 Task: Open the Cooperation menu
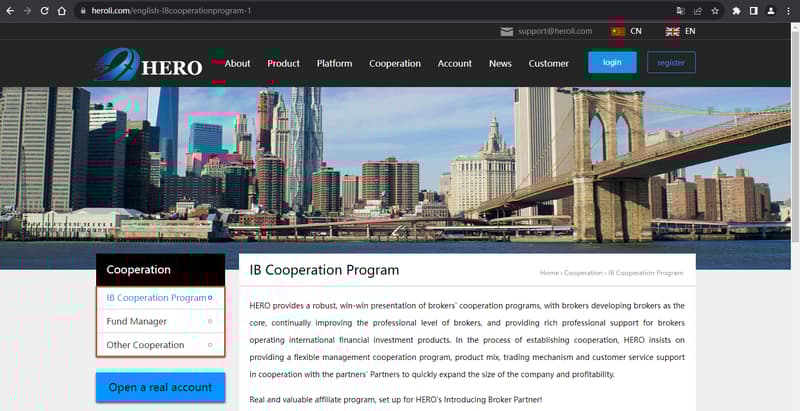(395, 64)
